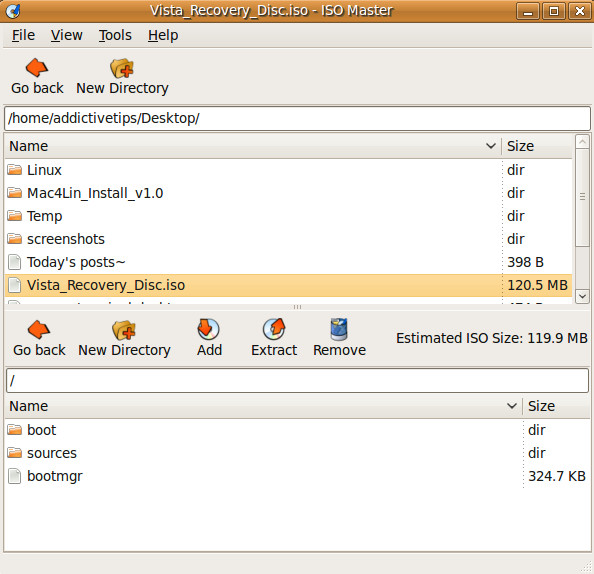
Task: Click the Today's posts~ file name
Action: (x=76, y=262)
